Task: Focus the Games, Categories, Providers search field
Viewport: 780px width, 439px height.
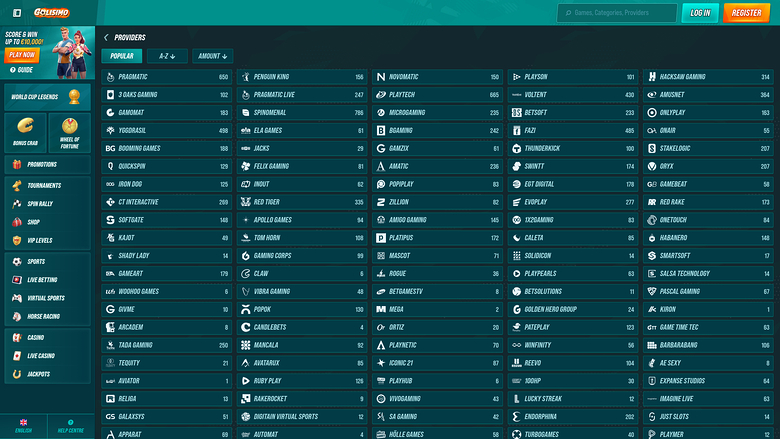Action: 617,13
